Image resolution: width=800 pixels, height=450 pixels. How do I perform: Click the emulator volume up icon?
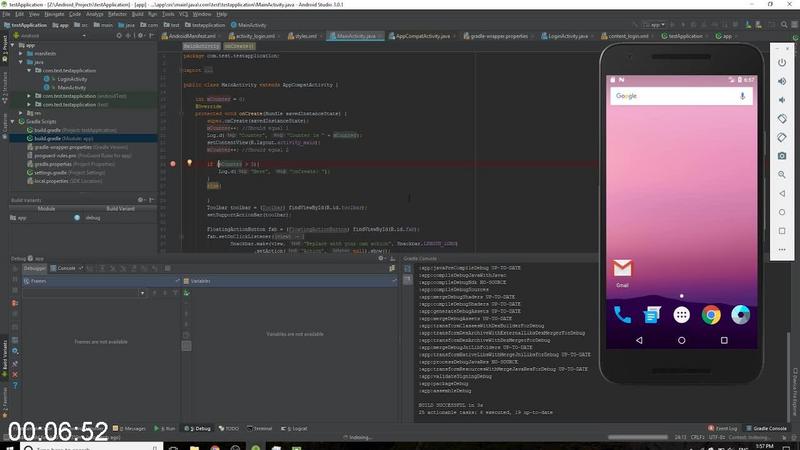782,81
